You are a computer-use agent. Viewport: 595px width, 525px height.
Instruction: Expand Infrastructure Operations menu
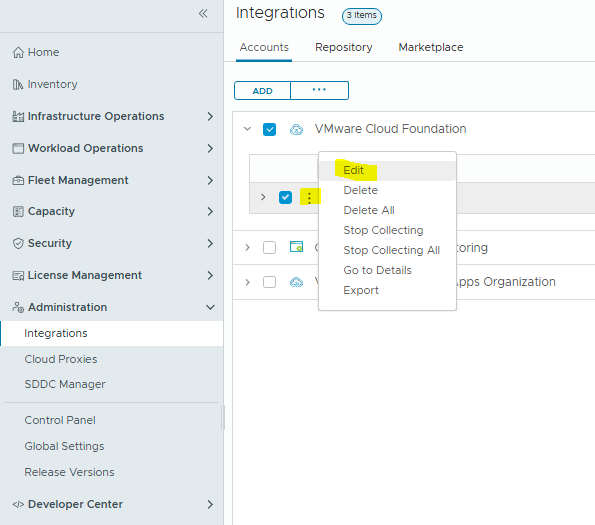(210, 116)
